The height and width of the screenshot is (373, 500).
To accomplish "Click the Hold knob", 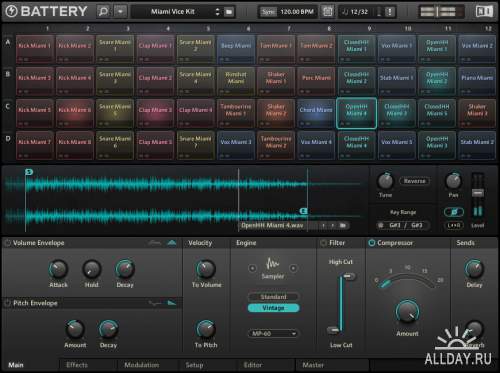I will coord(91,269).
